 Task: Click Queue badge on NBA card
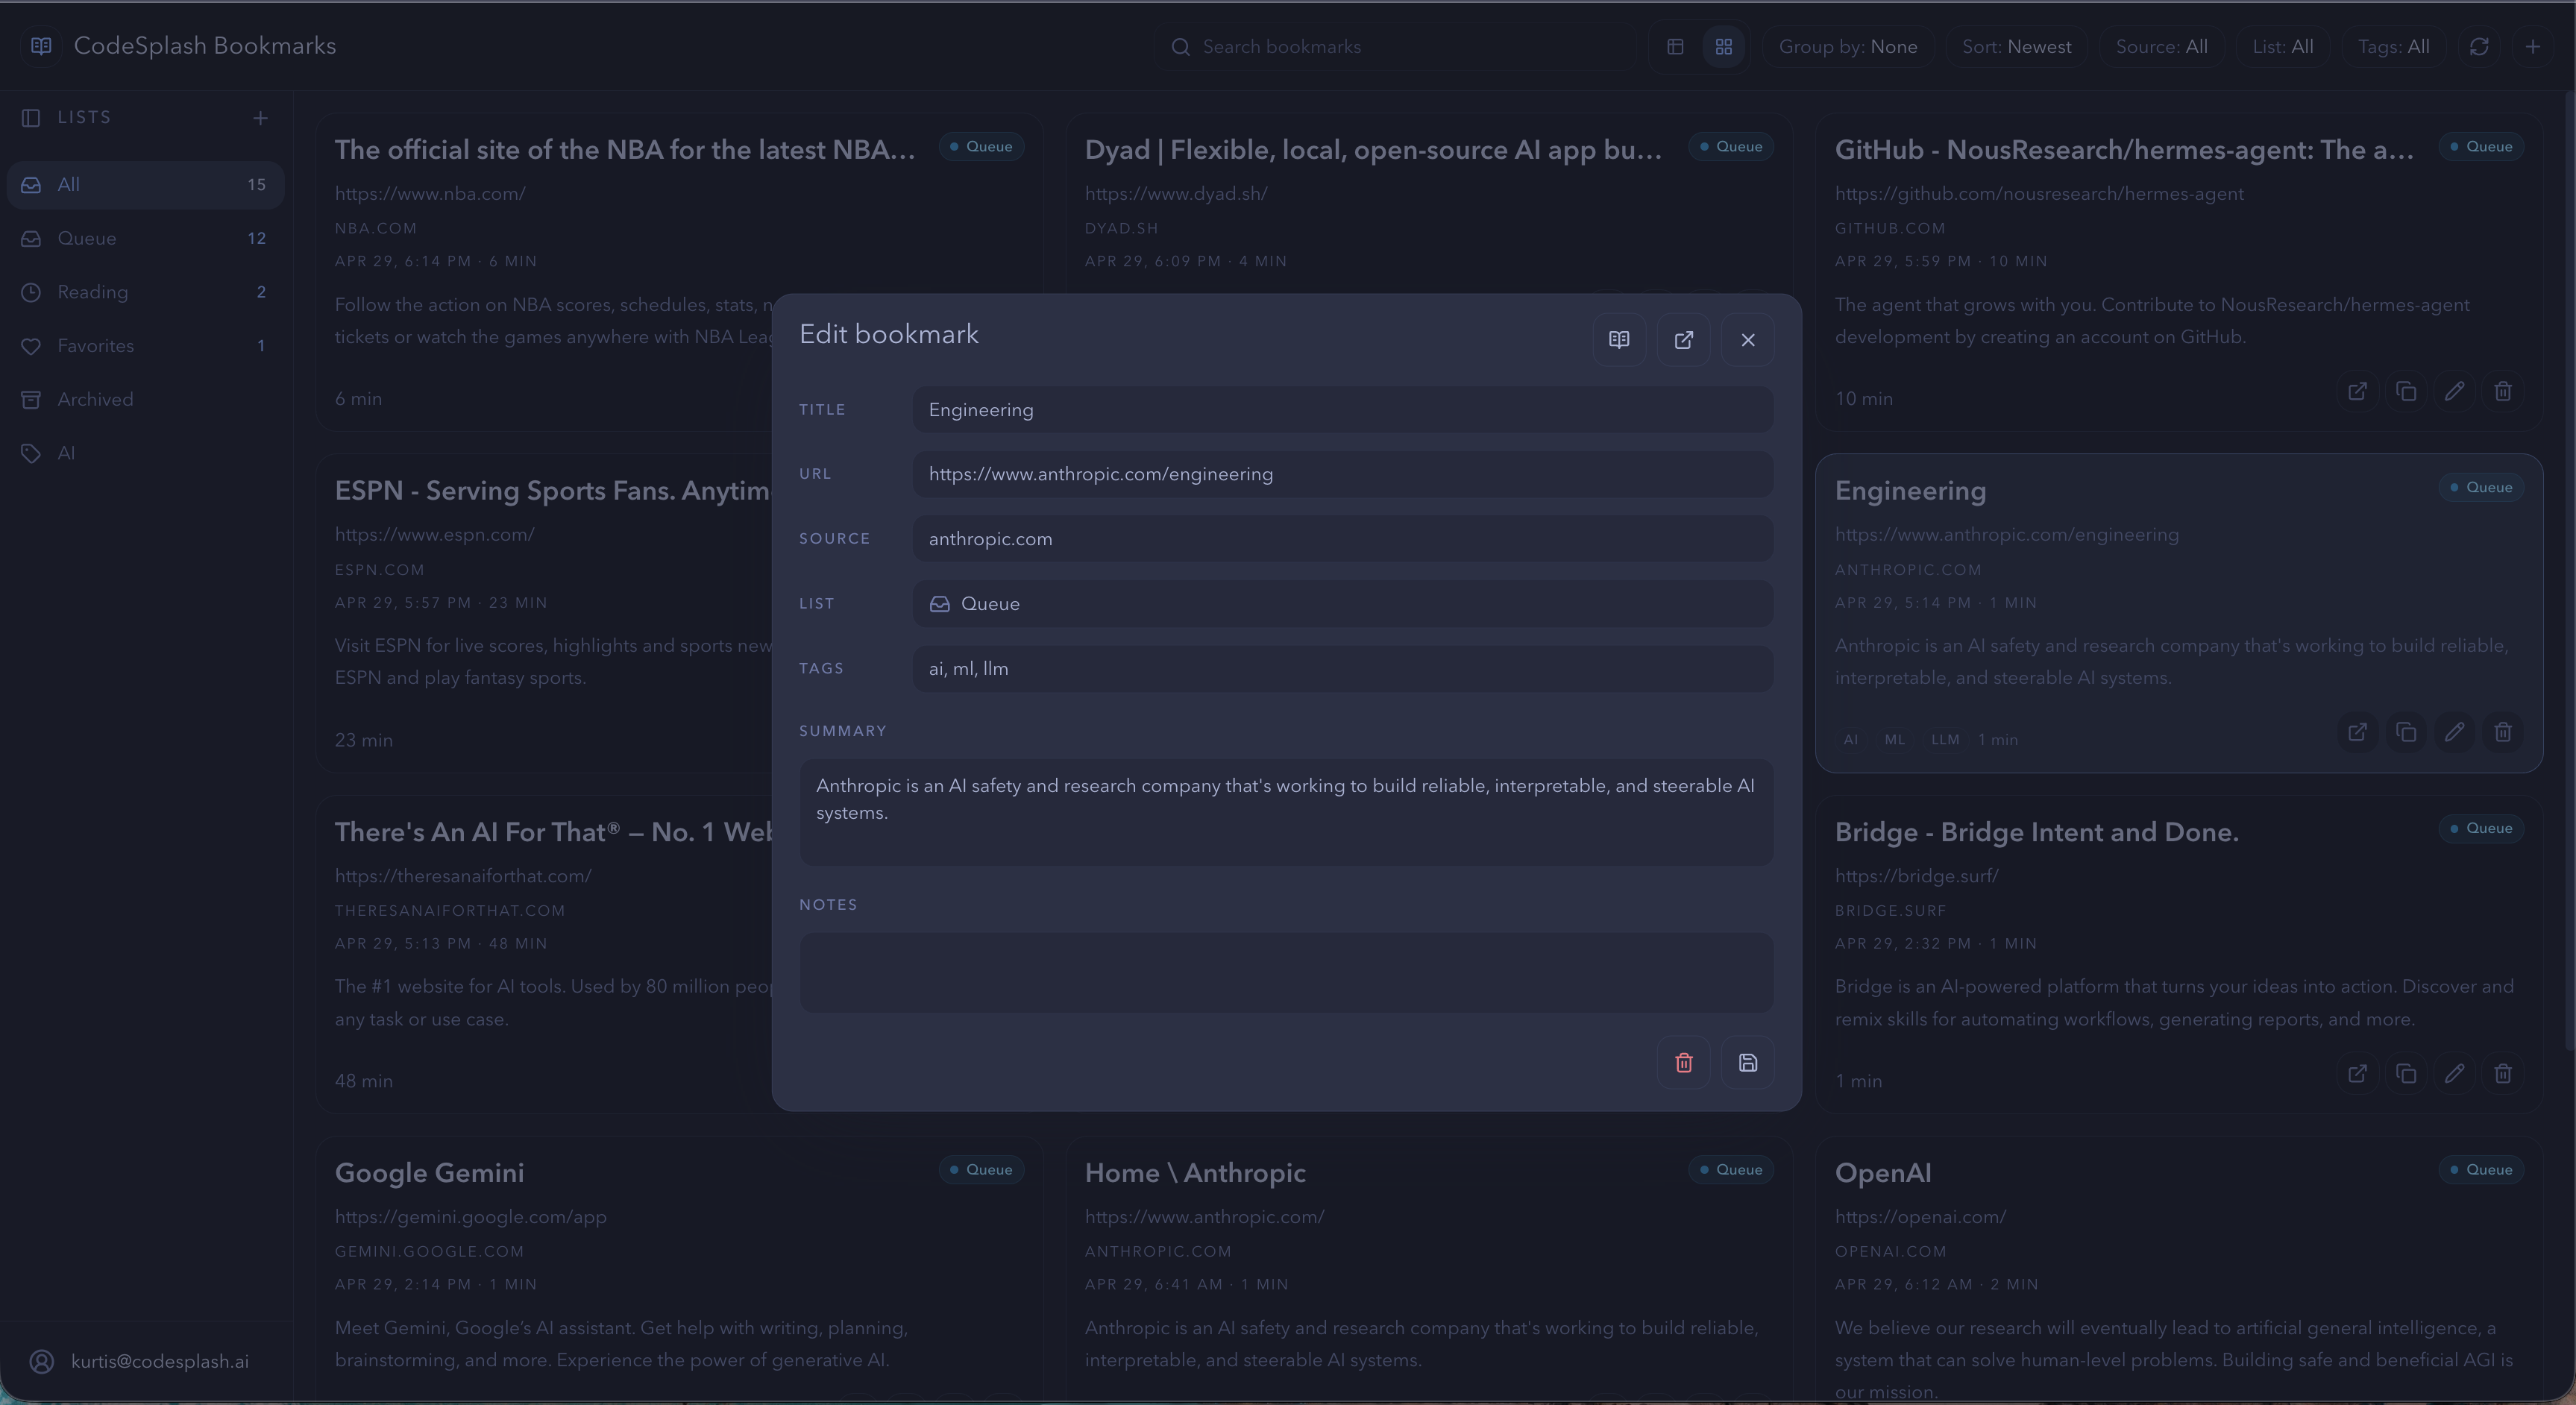pyautogui.click(x=981, y=147)
